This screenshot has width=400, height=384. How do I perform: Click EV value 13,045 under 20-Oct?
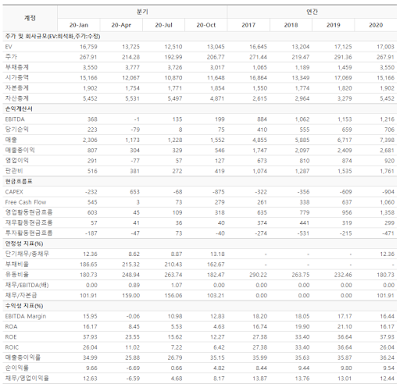tap(216, 47)
